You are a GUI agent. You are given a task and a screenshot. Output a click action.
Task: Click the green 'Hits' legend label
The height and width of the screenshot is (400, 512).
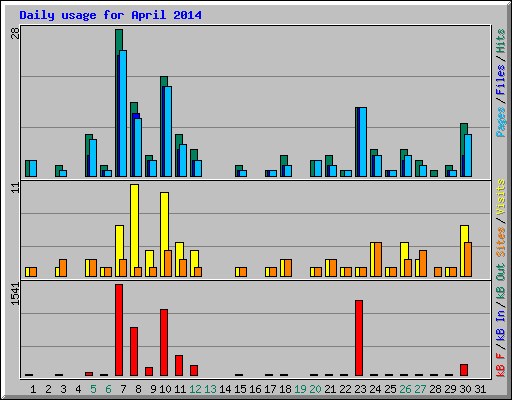pos(500,41)
